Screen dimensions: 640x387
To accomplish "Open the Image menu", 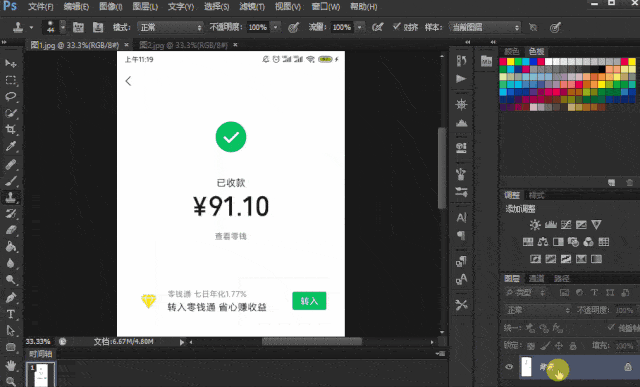I will [x=111, y=7].
